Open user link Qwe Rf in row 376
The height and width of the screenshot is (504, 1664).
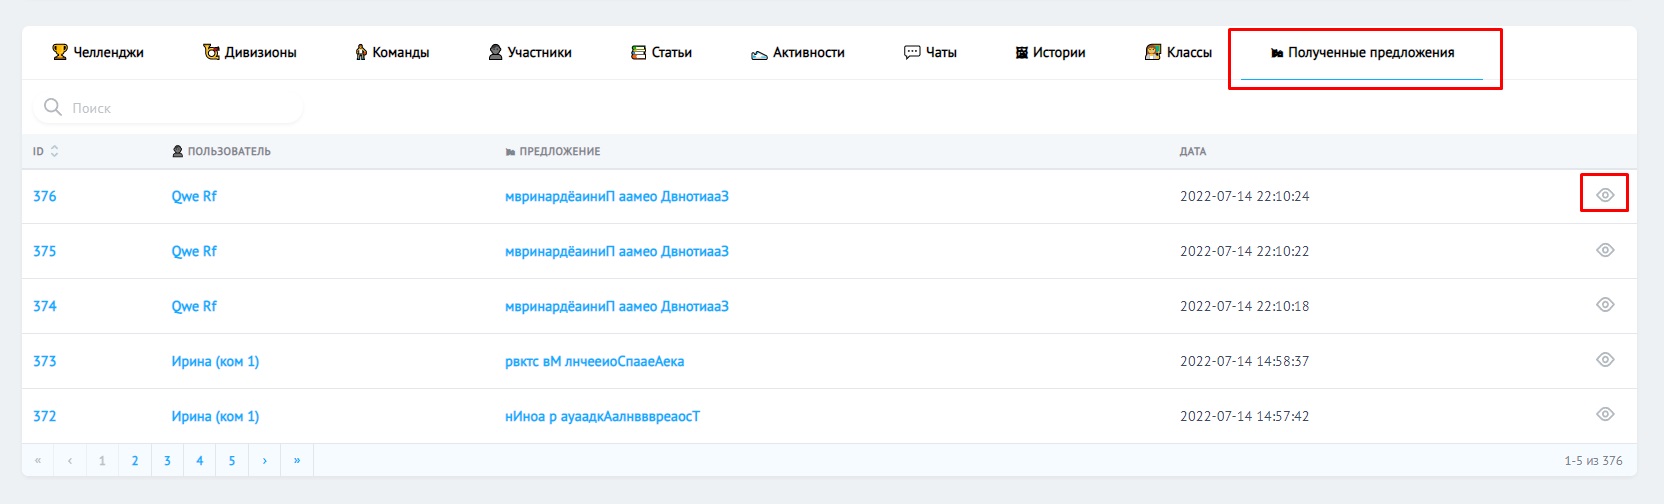tap(194, 196)
